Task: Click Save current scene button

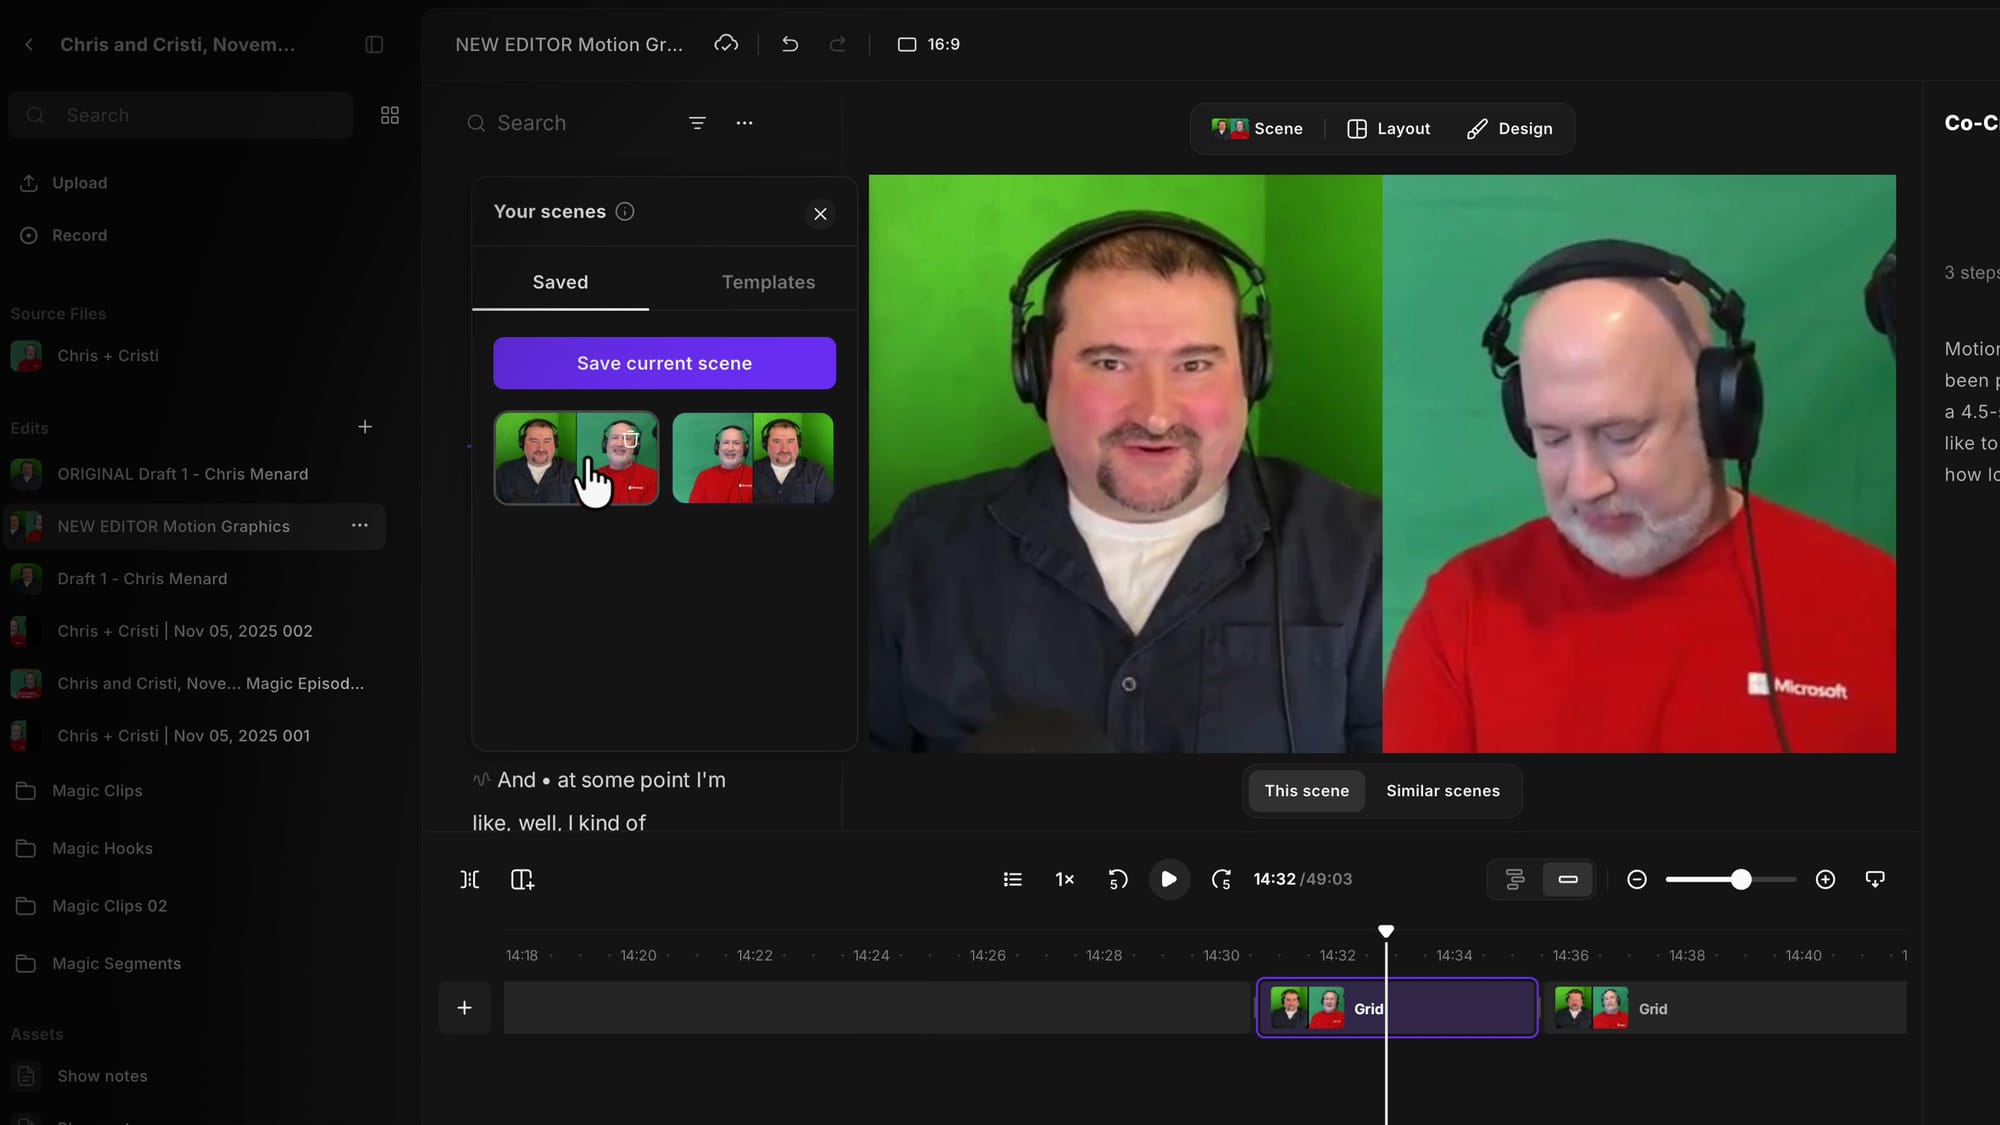Action: pos(664,363)
